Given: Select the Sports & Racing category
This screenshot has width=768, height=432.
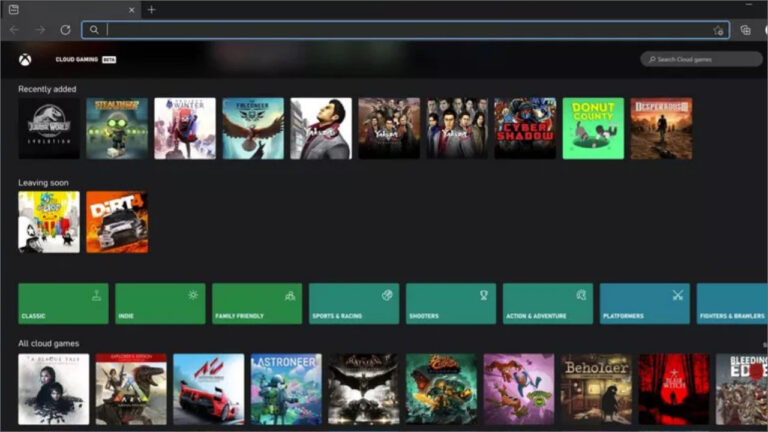Looking at the screenshot, I should coord(354,303).
